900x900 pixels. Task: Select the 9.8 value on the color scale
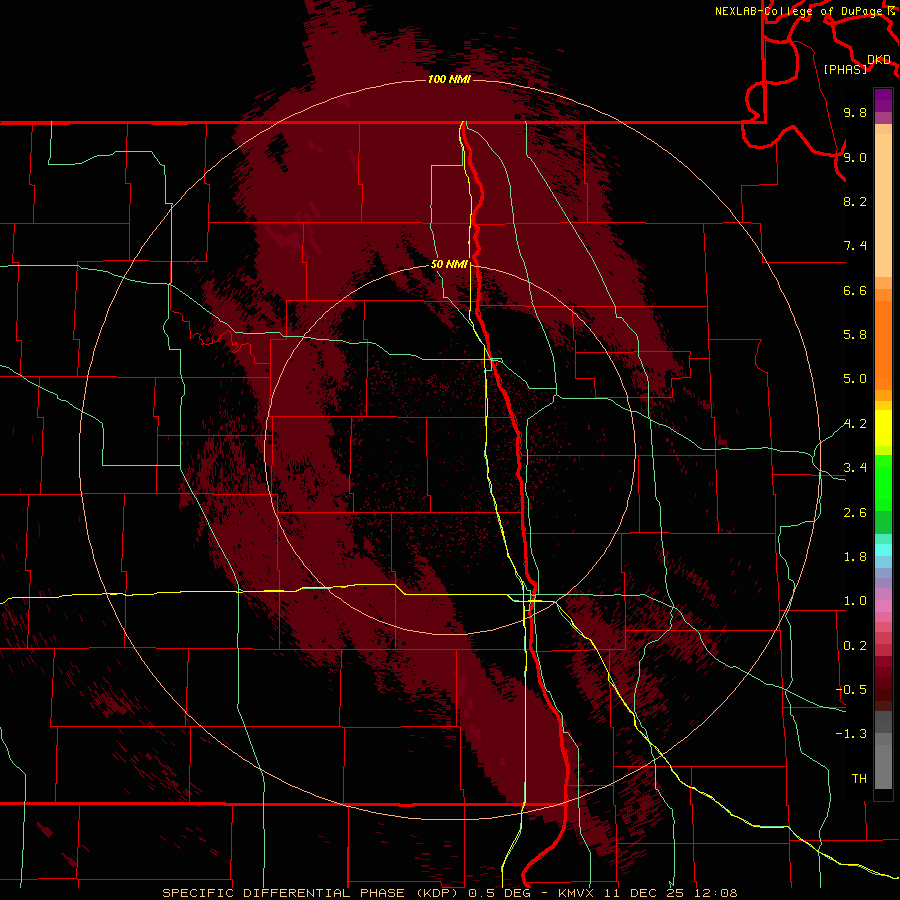[x=855, y=112]
